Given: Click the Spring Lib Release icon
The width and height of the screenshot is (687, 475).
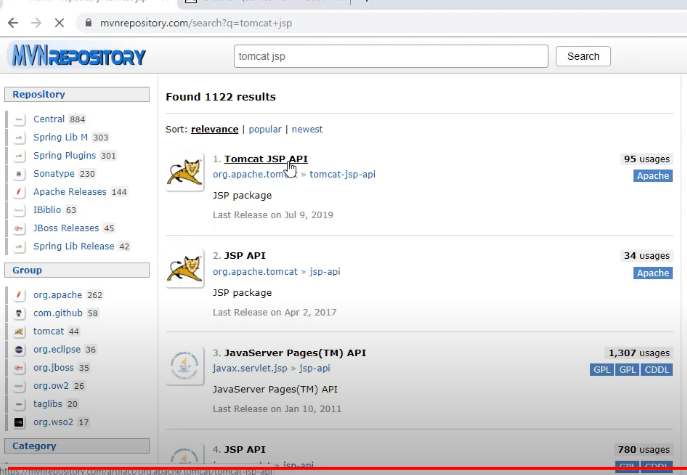Looking at the screenshot, I should [x=19, y=246].
